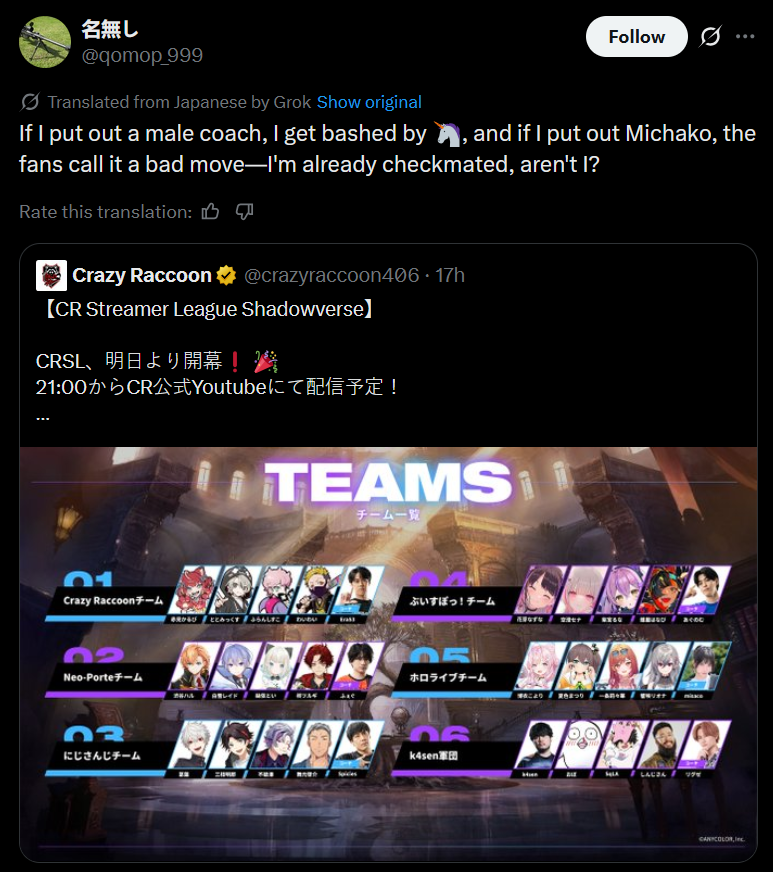The width and height of the screenshot is (773, 872).
Task: Rate the translation with thumbs down
Action: (x=244, y=211)
